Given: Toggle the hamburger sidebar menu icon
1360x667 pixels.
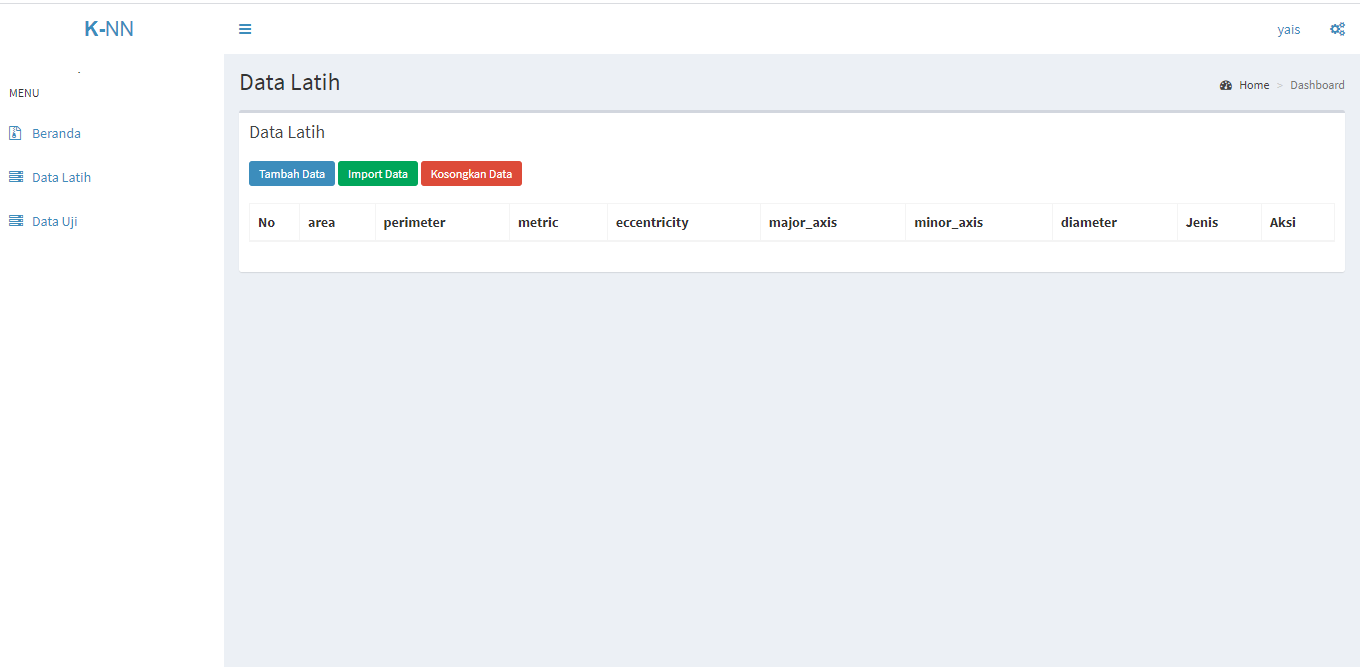Looking at the screenshot, I should pyautogui.click(x=245, y=29).
